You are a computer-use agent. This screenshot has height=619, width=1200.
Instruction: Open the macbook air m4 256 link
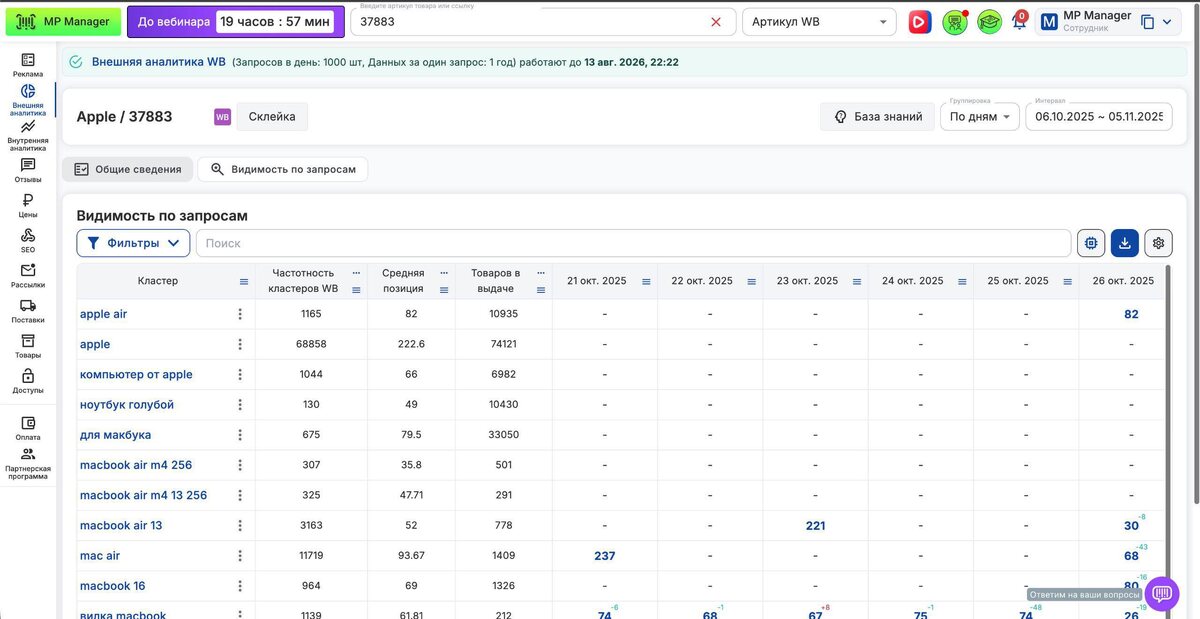136,465
